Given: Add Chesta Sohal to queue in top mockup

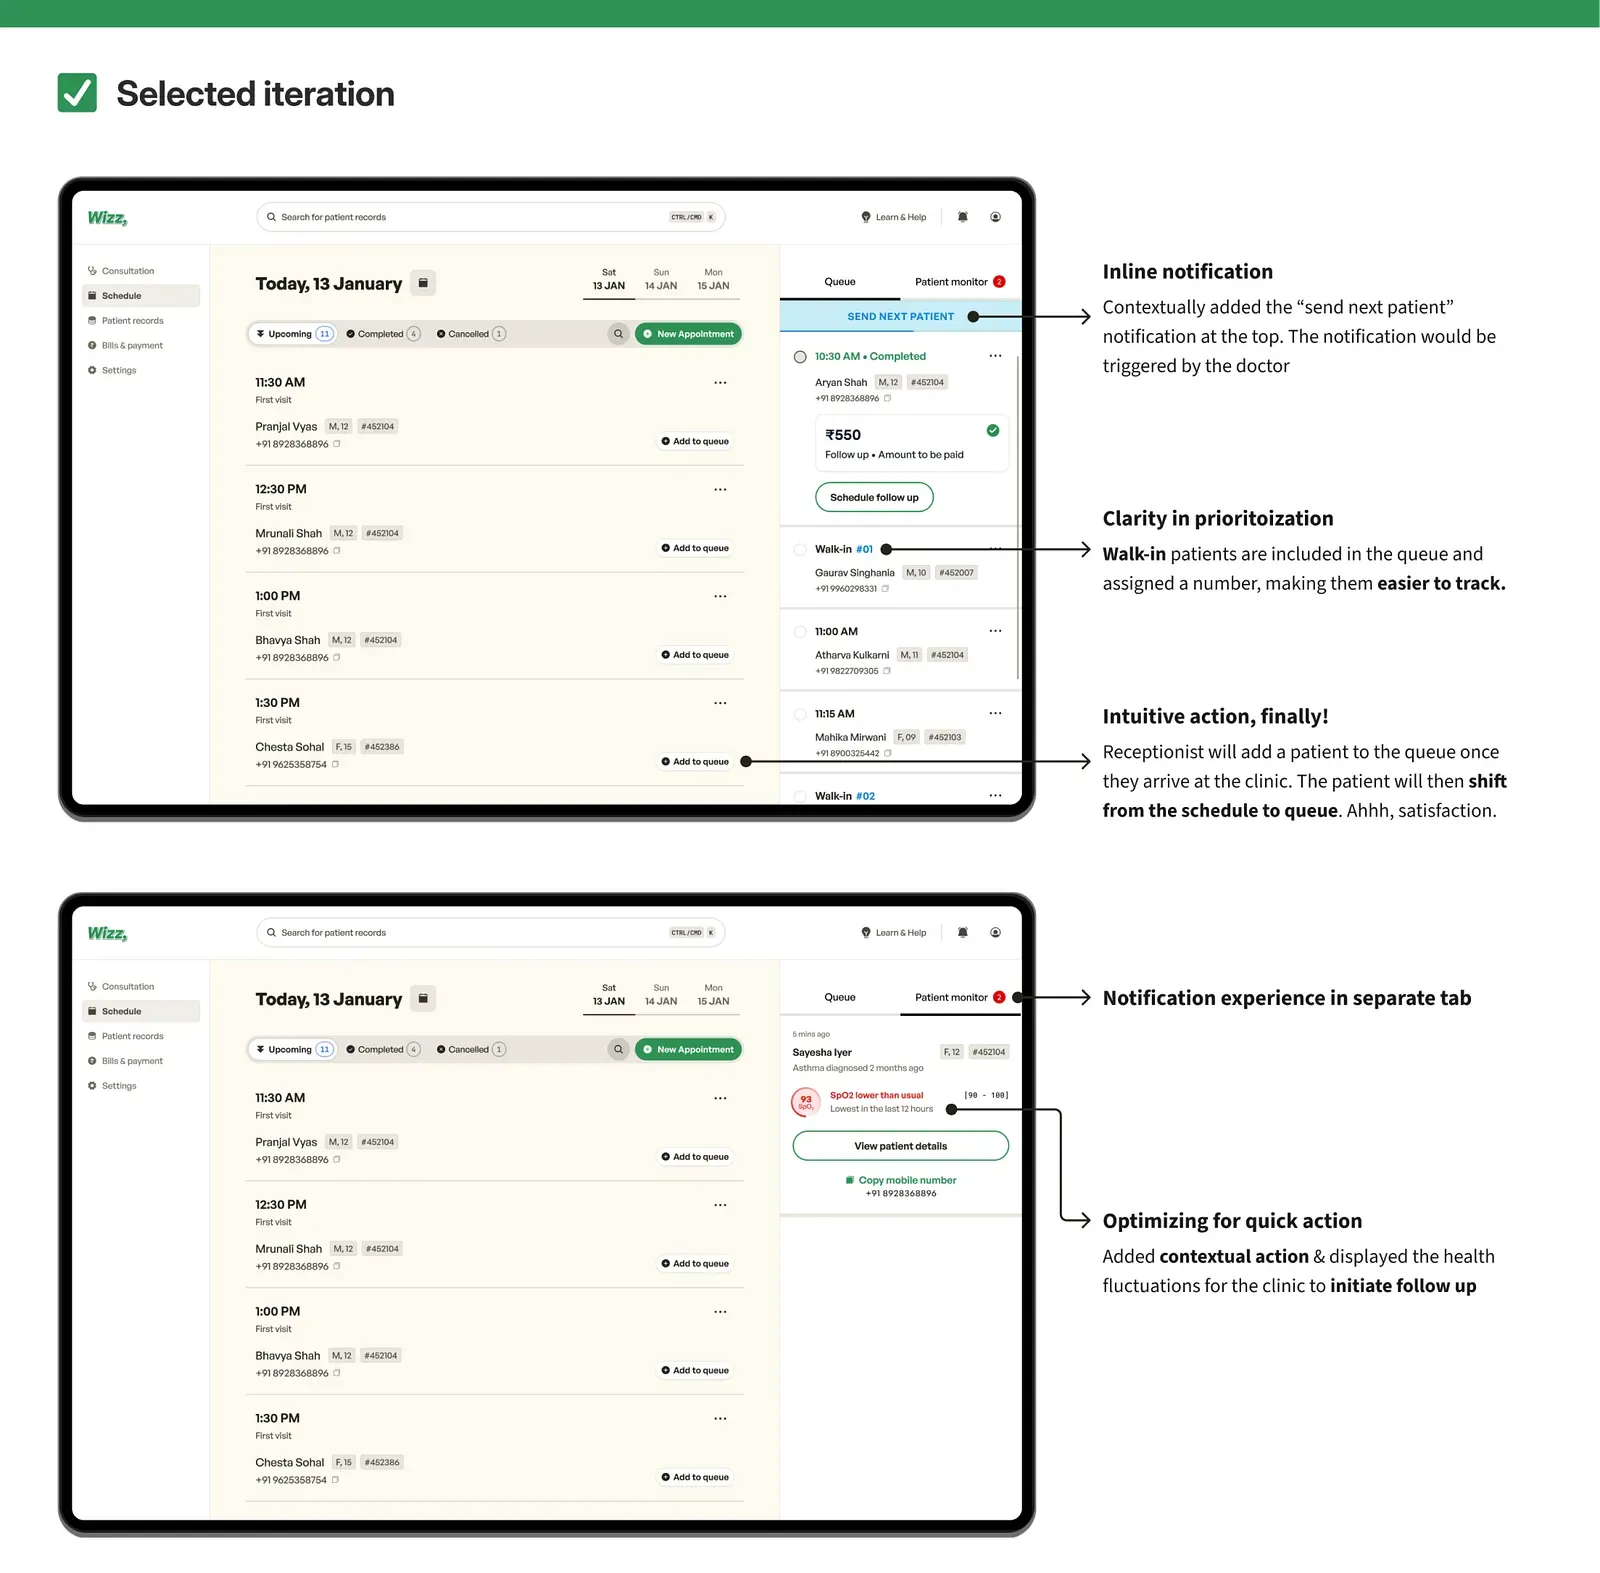Looking at the screenshot, I should point(695,762).
